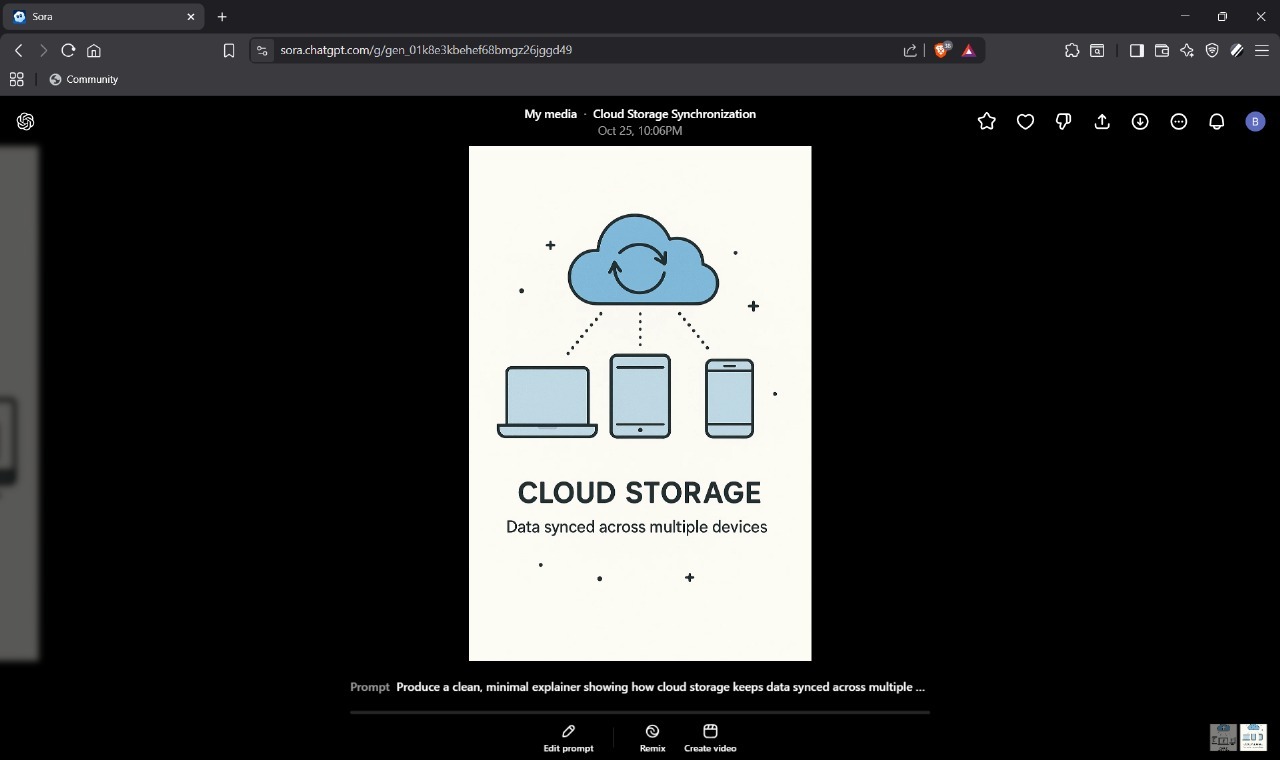Click the Remix button
1280x760 pixels.
[652, 738]
